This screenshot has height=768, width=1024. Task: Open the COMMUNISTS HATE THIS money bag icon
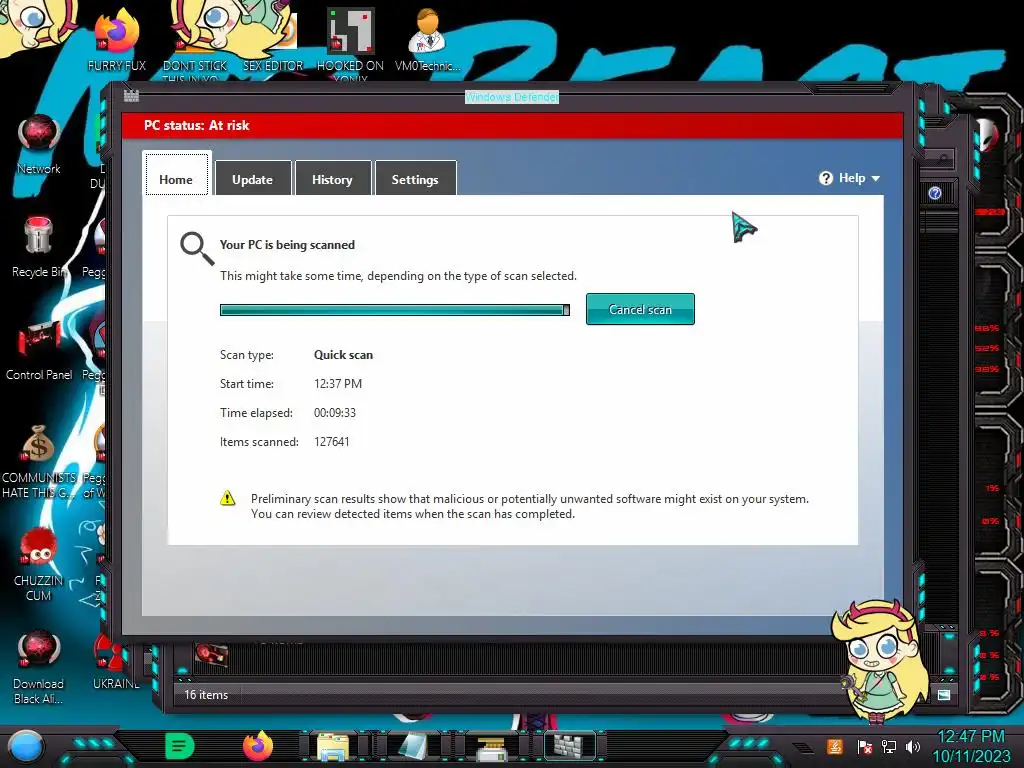[39, 462]
